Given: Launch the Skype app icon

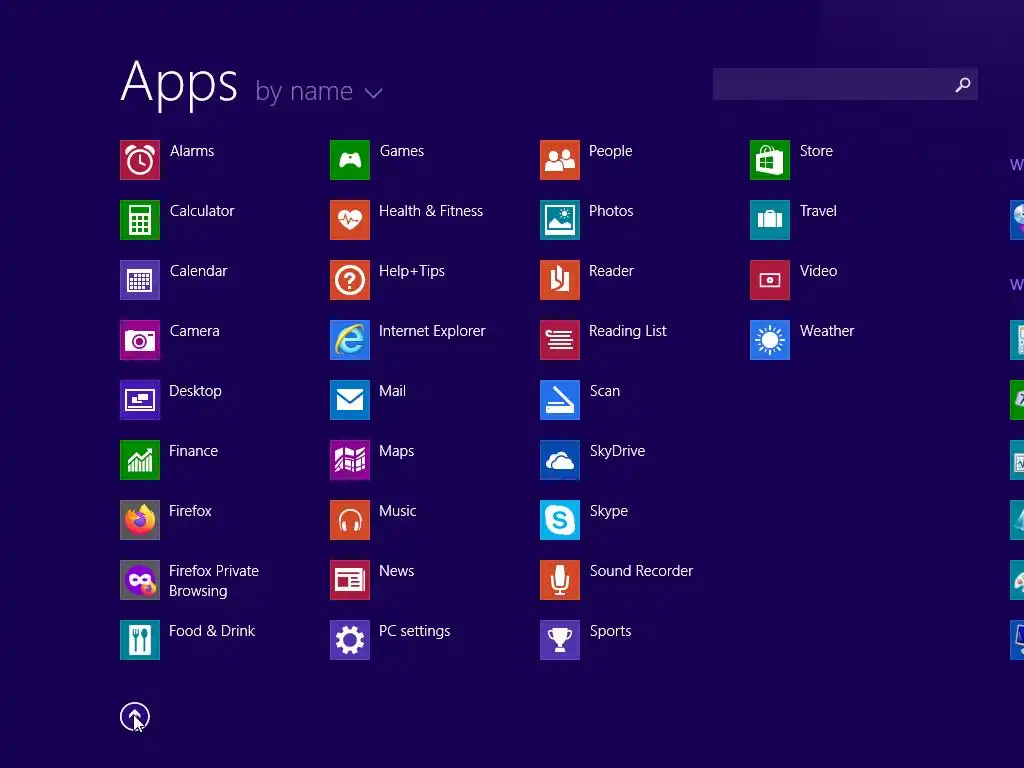Looking at the screenshot, I should pos(560,520).
